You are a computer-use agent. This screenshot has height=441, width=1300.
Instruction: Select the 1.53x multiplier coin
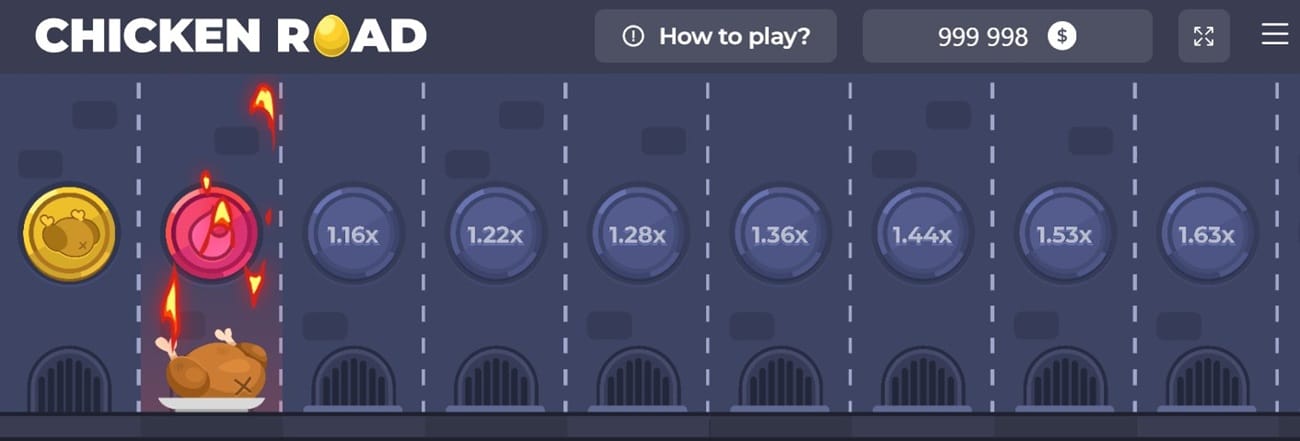click(x=1064, y=235)
